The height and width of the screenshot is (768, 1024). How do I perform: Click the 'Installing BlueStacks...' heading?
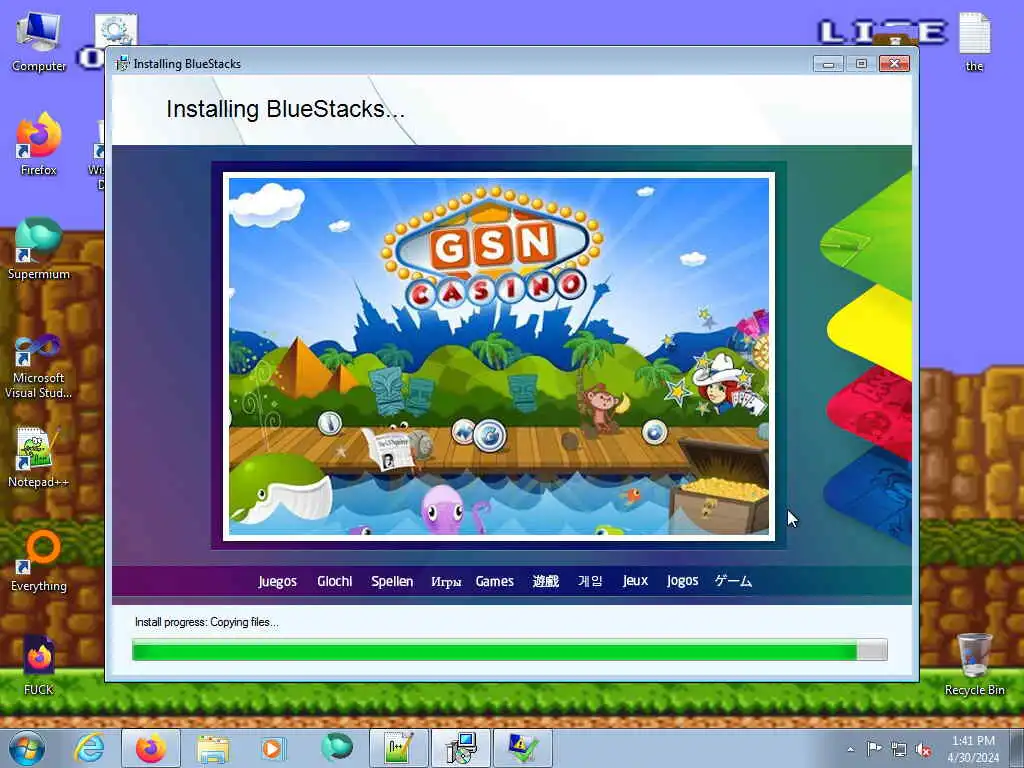285,109
